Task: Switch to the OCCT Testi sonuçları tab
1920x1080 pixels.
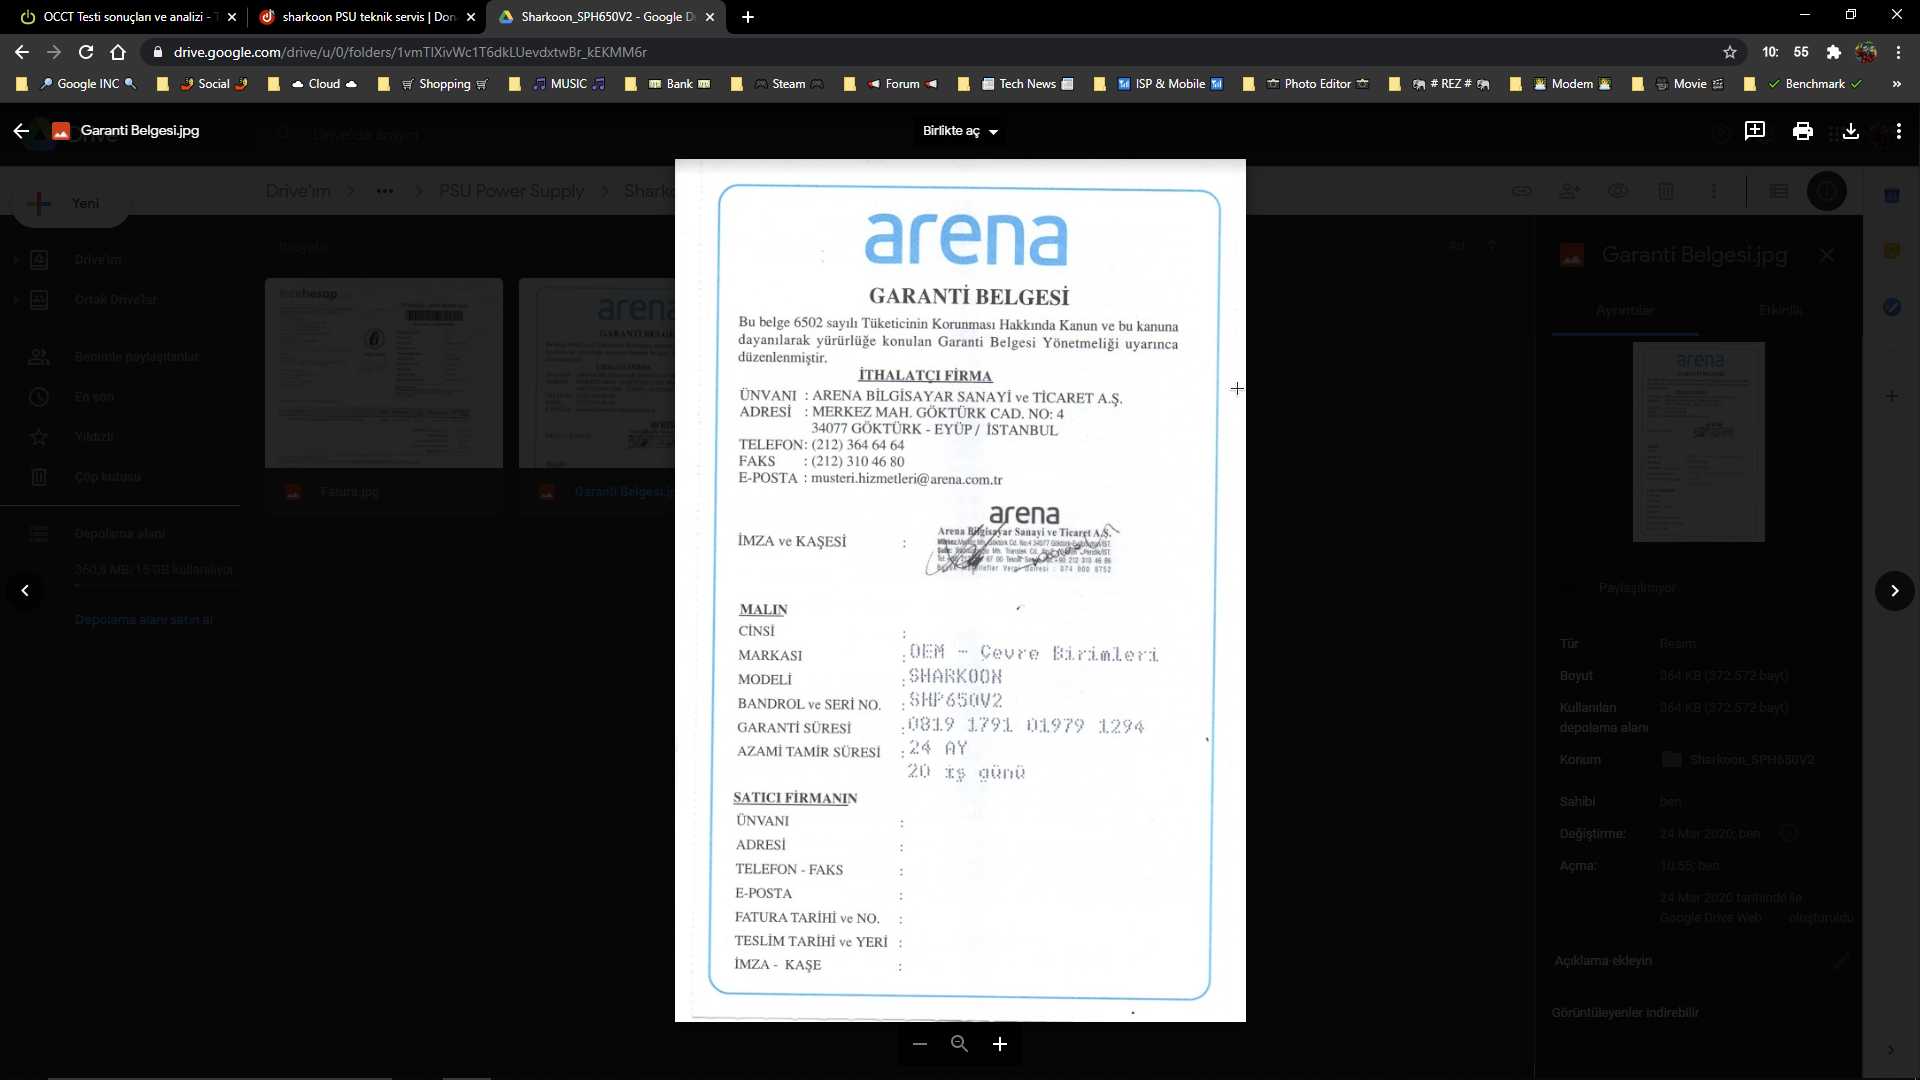Action: [125, 17]
